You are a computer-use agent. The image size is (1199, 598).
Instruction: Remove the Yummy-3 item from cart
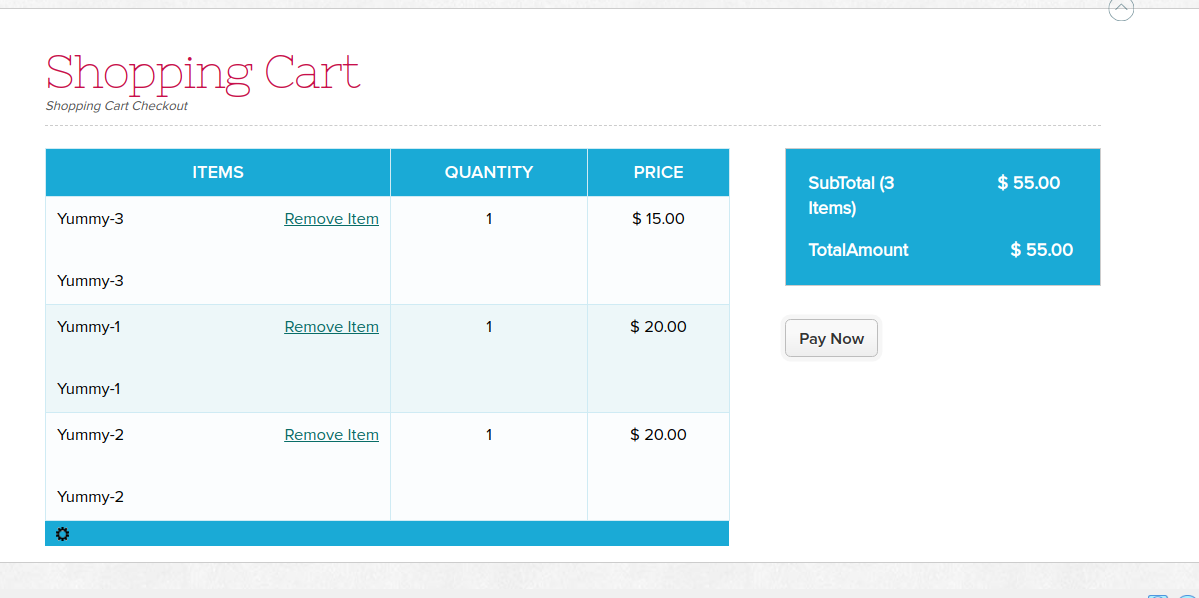(x=331, y=219)
